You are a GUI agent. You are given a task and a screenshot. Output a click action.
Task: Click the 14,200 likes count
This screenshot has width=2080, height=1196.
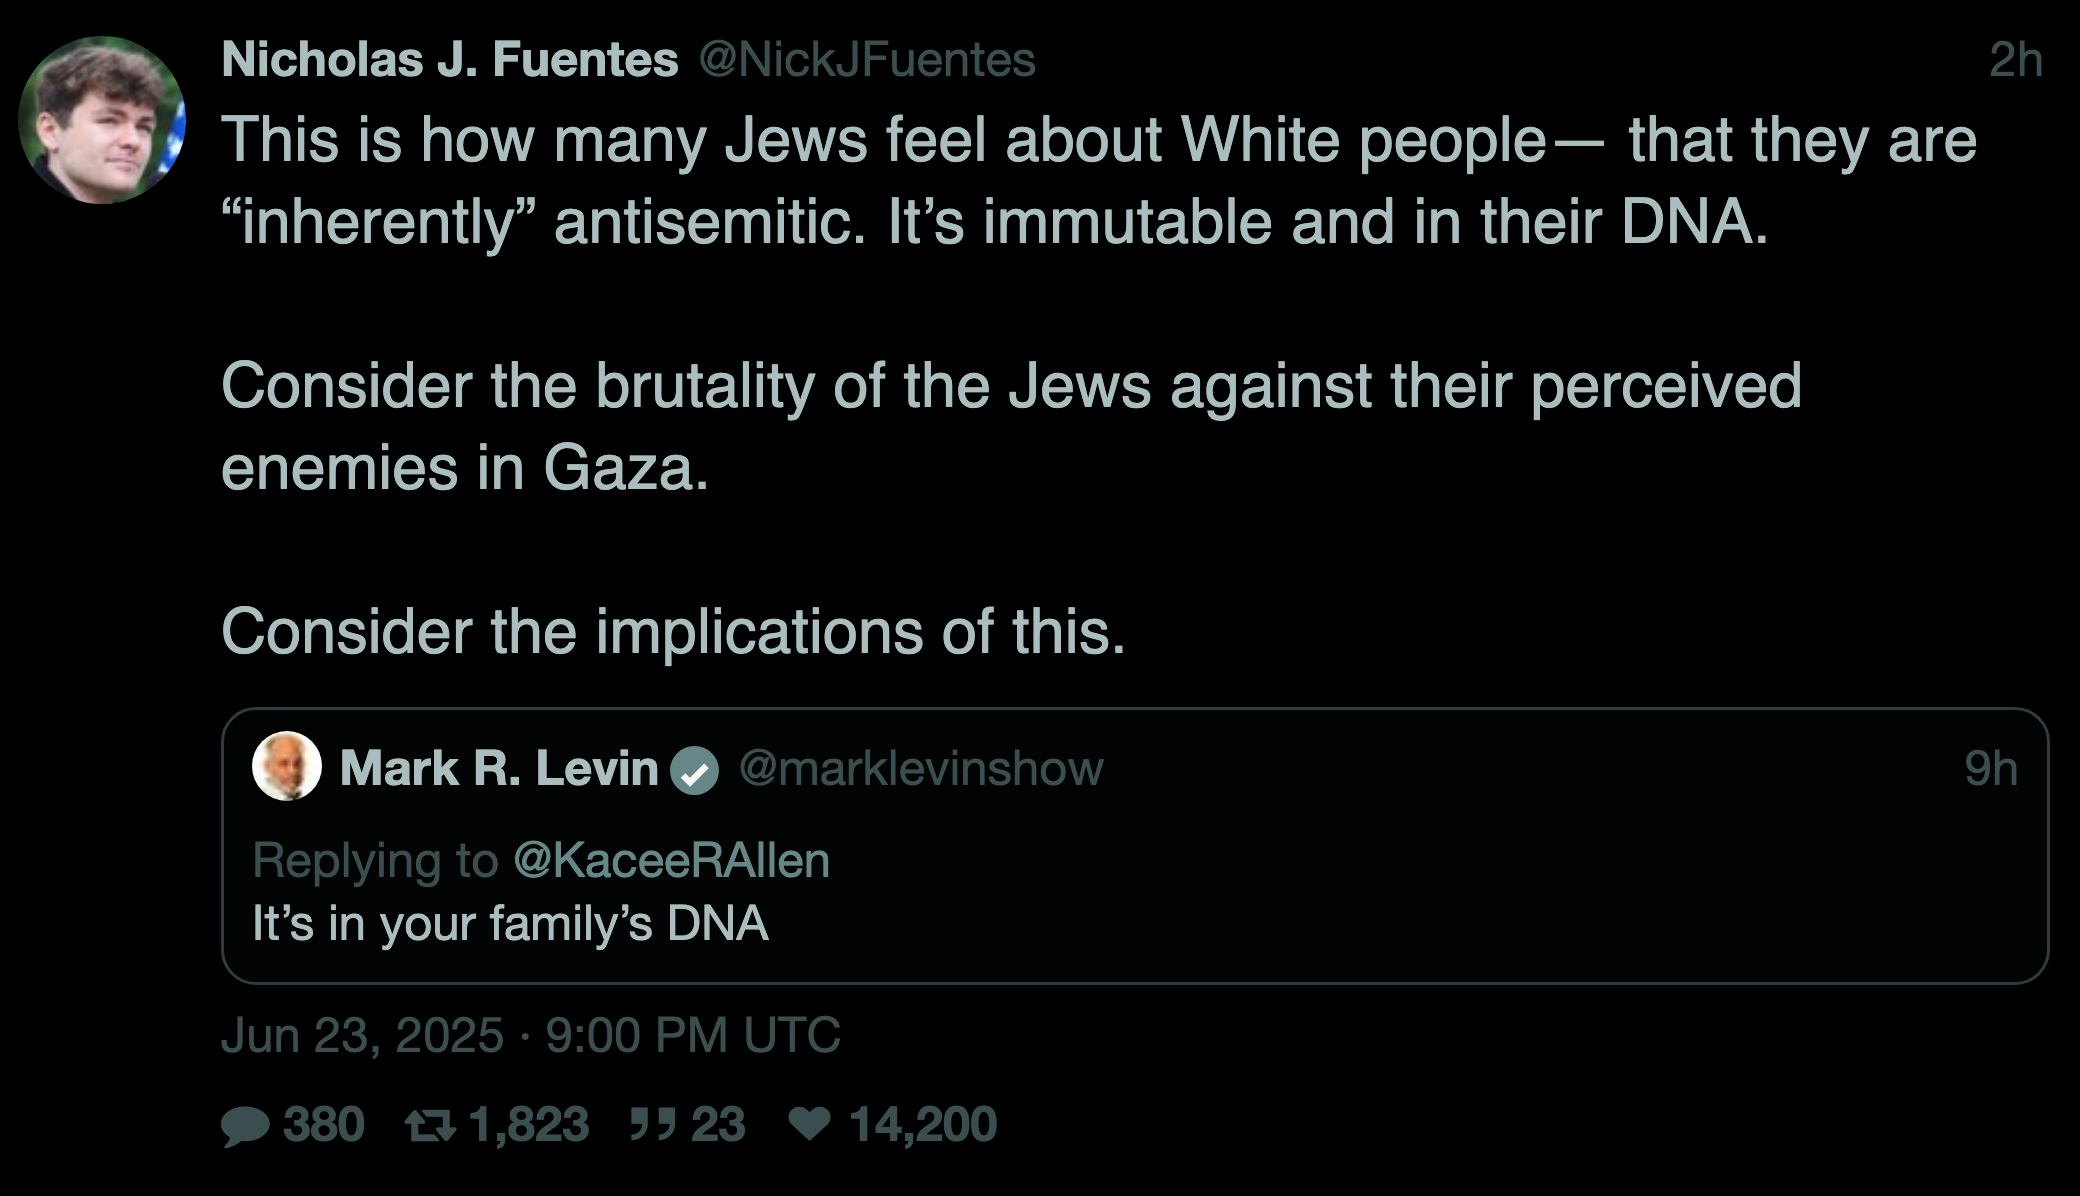tap(922, 1125)
